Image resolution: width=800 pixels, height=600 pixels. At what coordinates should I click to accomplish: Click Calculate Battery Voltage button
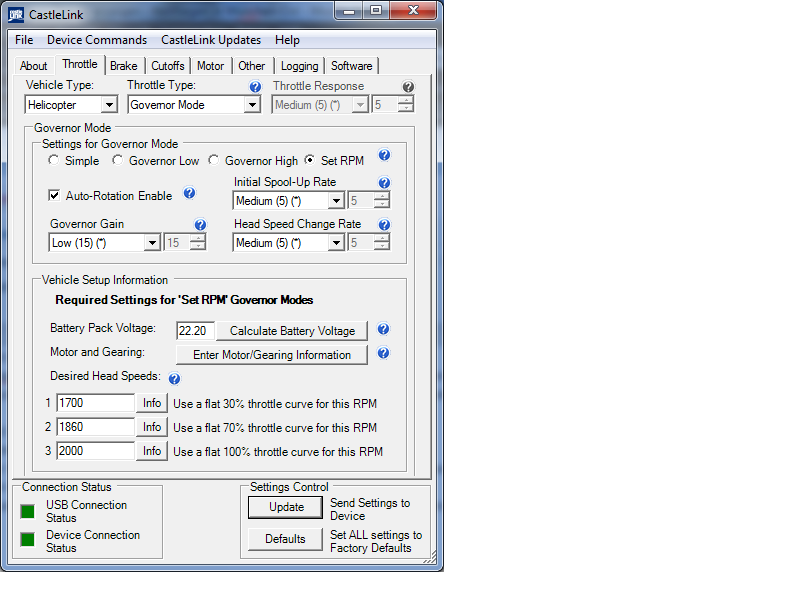click(292, 331)
